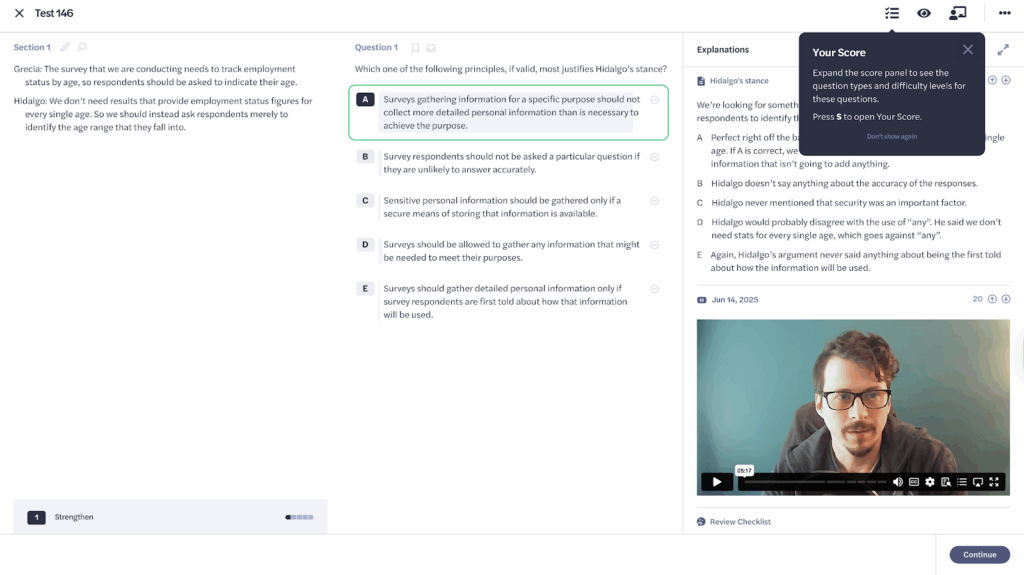The height and width of the screenshot is (575, 1024).
Task: Click the notes icon next to Question 1
Action: click(431, 48)
